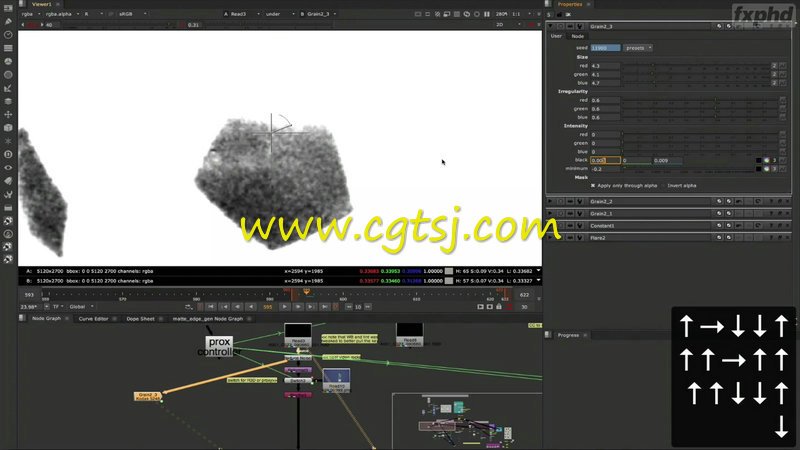Open the Draw nodes toolbar icon
Image resolution: width=800 pixels, height=450 pixels.
8,21
